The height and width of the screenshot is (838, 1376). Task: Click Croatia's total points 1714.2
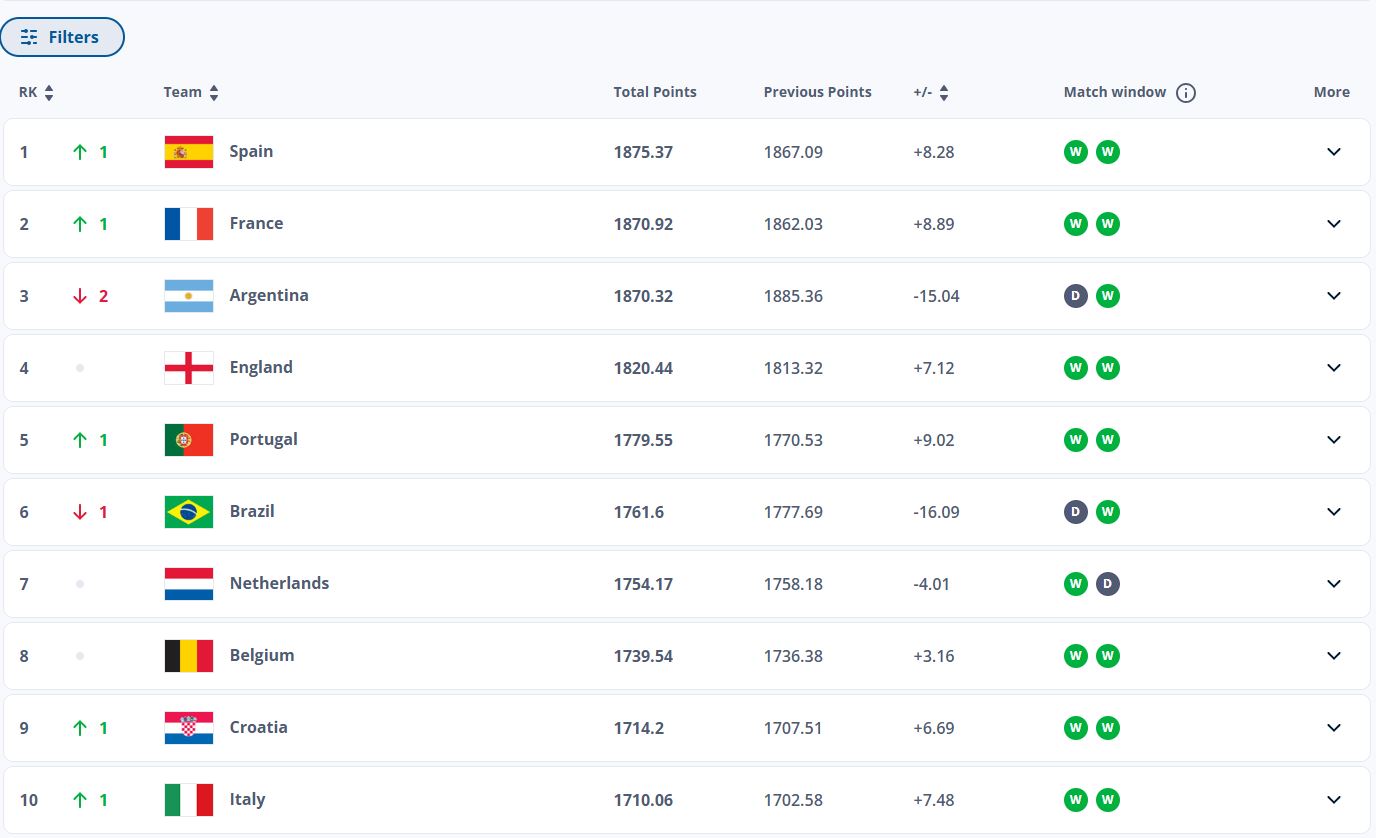tap(639, 728)
